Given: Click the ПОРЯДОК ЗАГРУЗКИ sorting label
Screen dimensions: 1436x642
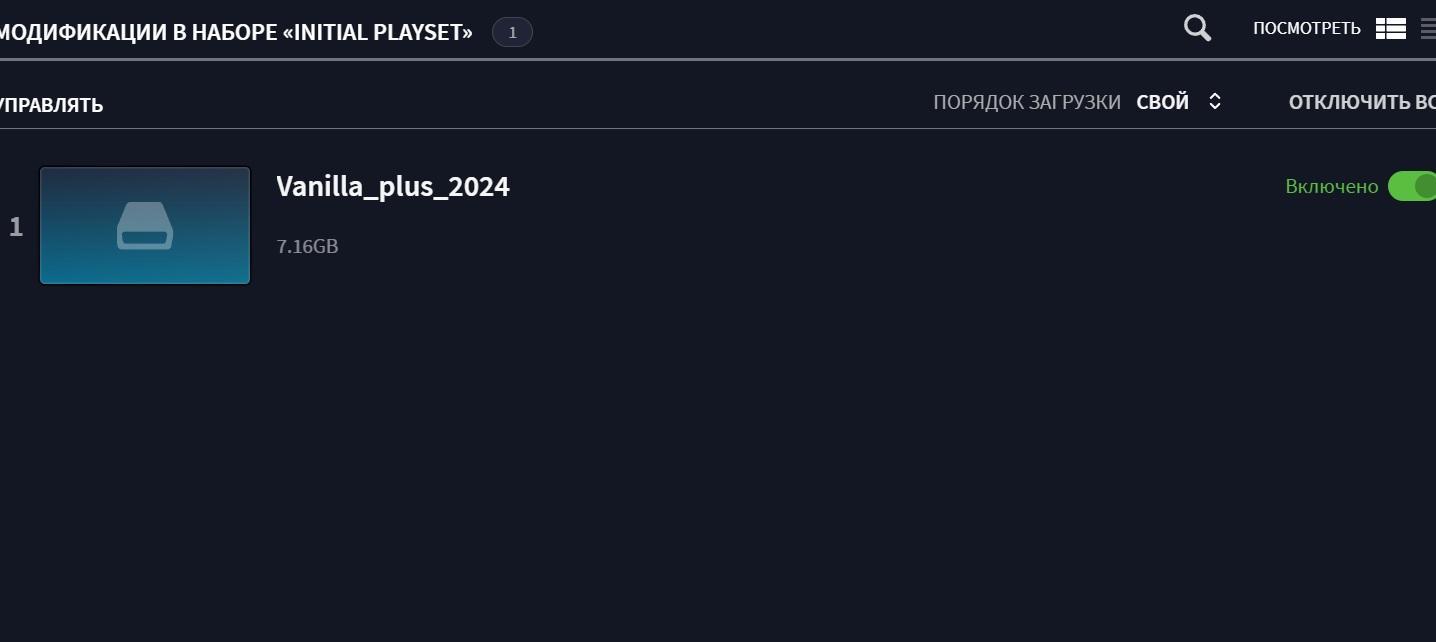Looking at the screenshot, I should point(1027,102).
